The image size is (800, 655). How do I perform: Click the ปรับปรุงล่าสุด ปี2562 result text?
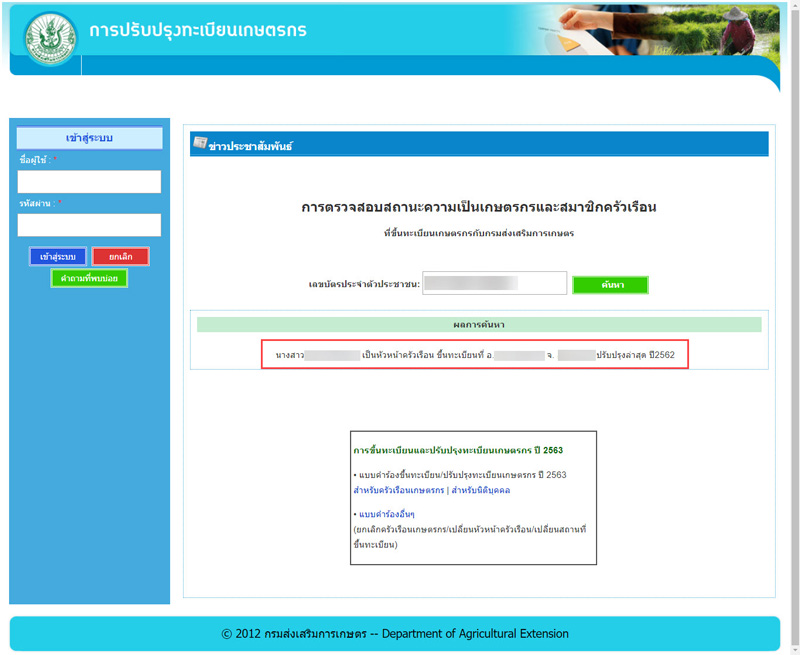pos(635,355)
